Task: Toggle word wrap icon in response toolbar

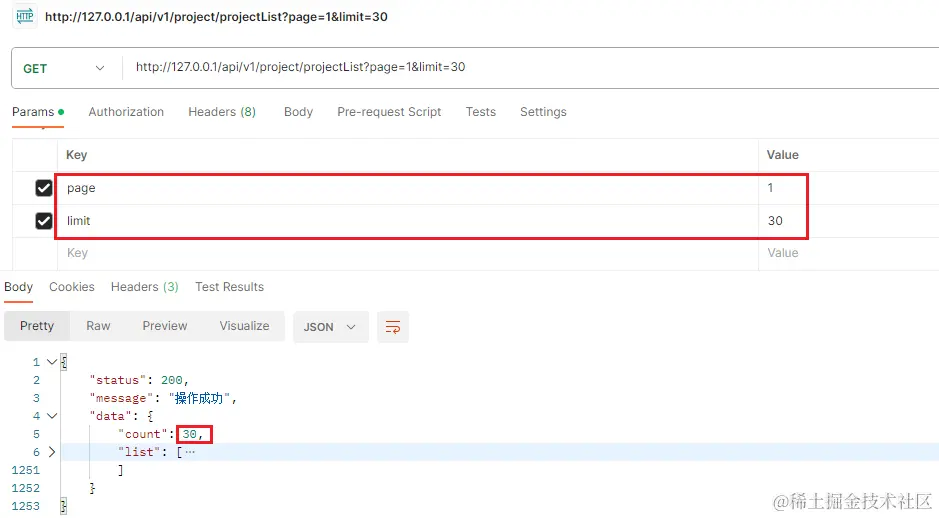Action: click(393, 327)
